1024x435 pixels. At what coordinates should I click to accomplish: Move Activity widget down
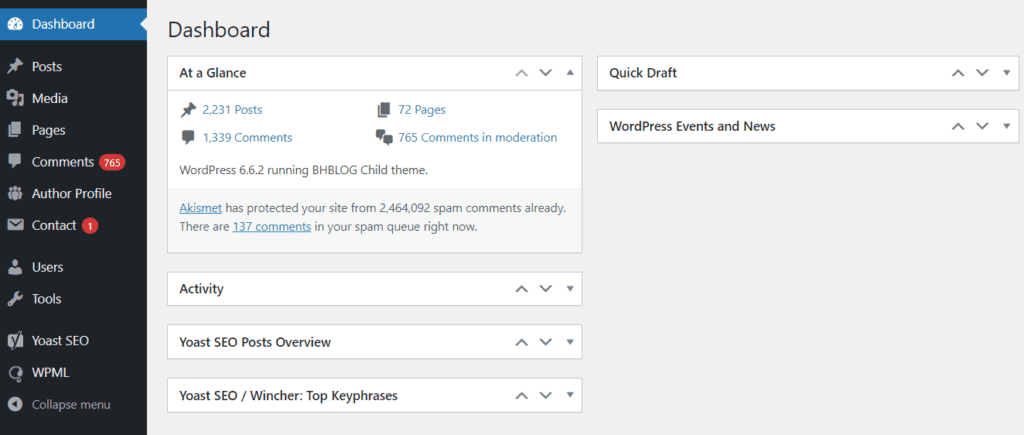pyautogui.click(x=545, y=289)
